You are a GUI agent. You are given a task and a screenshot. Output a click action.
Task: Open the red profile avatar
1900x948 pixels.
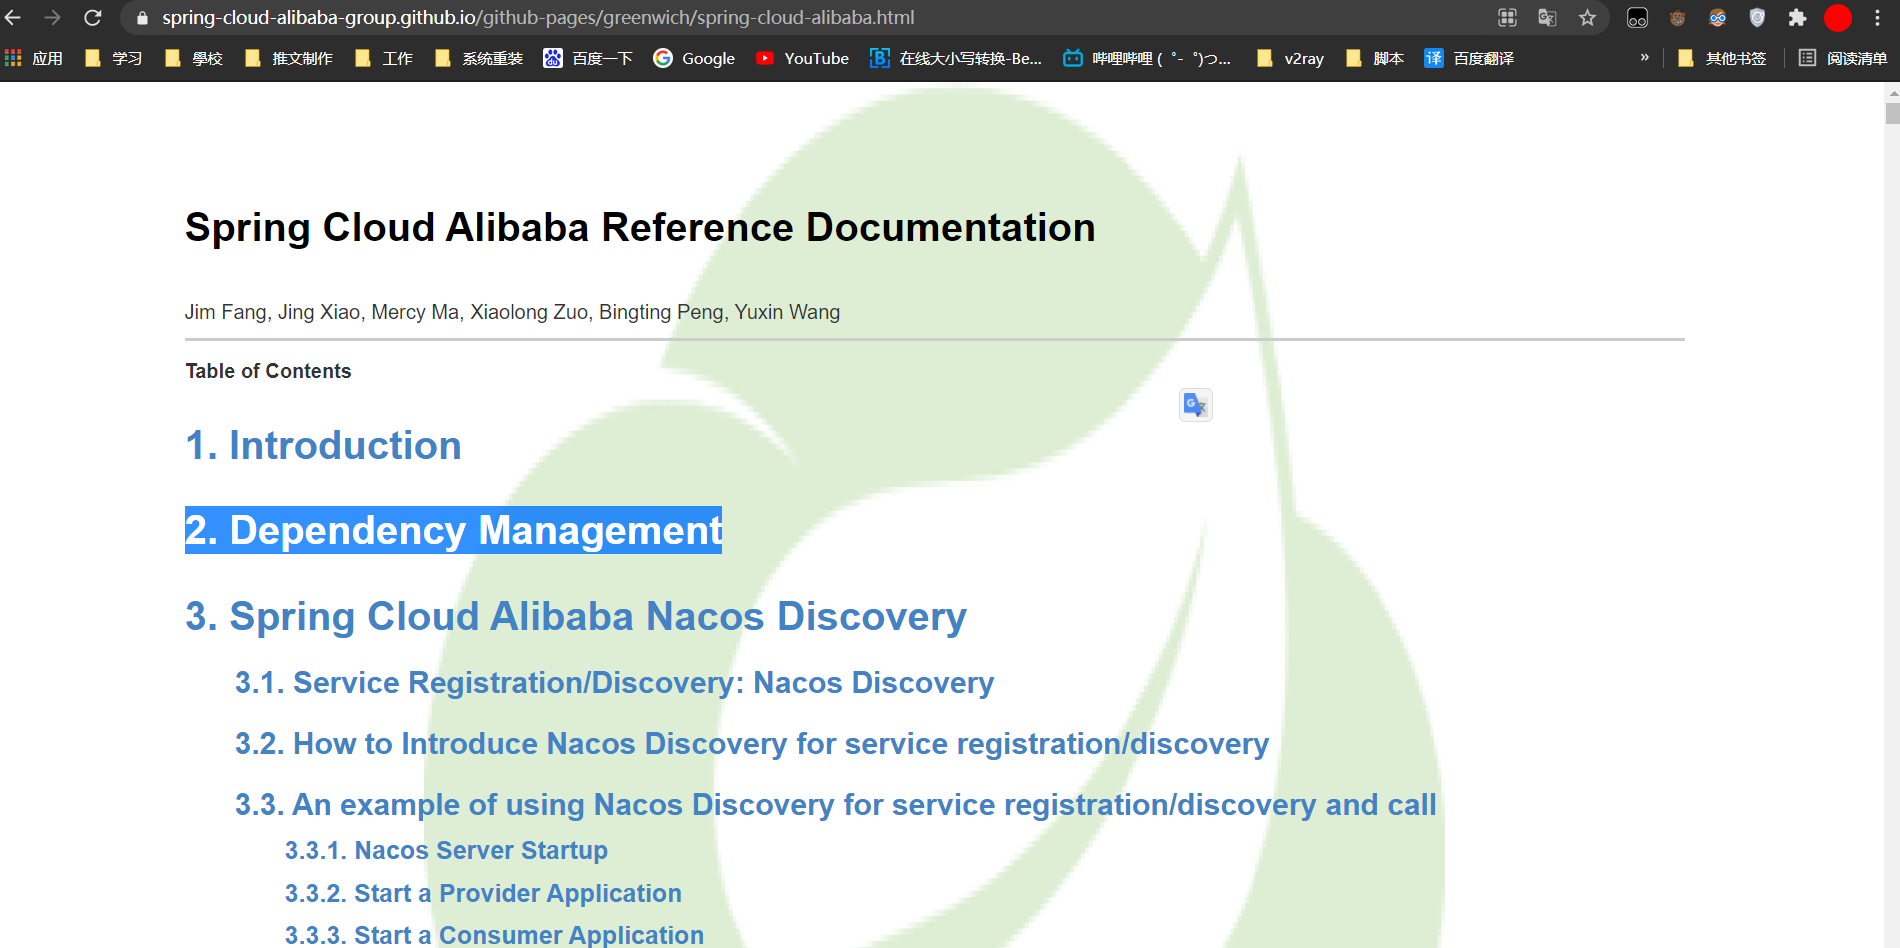(1838, 18)
